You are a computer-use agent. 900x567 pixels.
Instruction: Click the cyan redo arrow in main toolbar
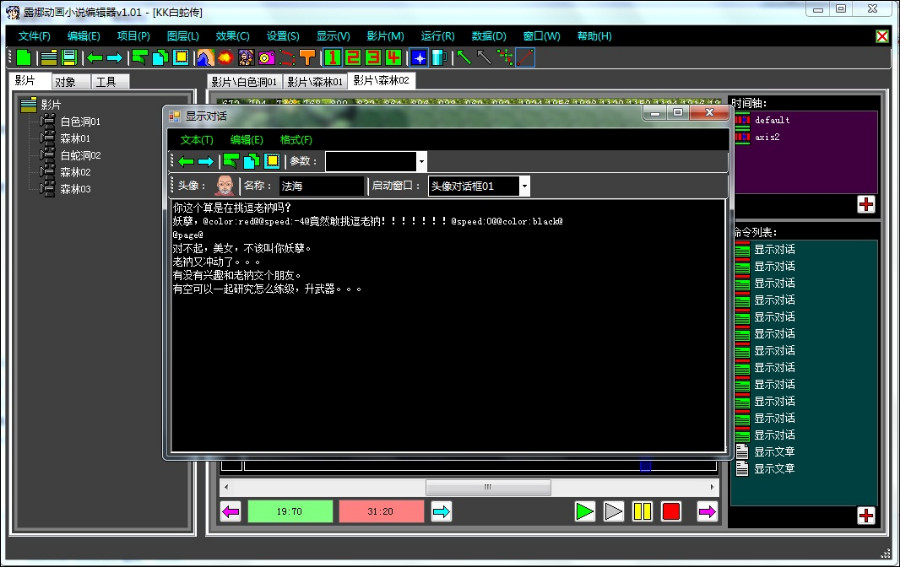pos(114,58)
